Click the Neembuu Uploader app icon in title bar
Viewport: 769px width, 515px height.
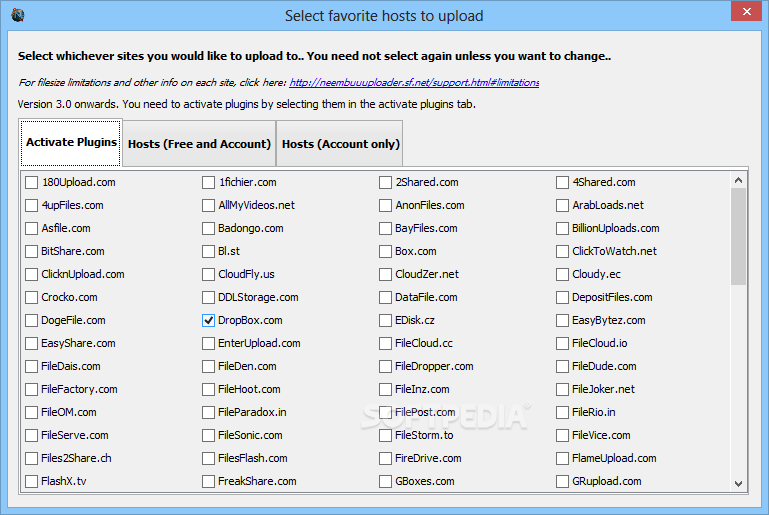[18, 15]
